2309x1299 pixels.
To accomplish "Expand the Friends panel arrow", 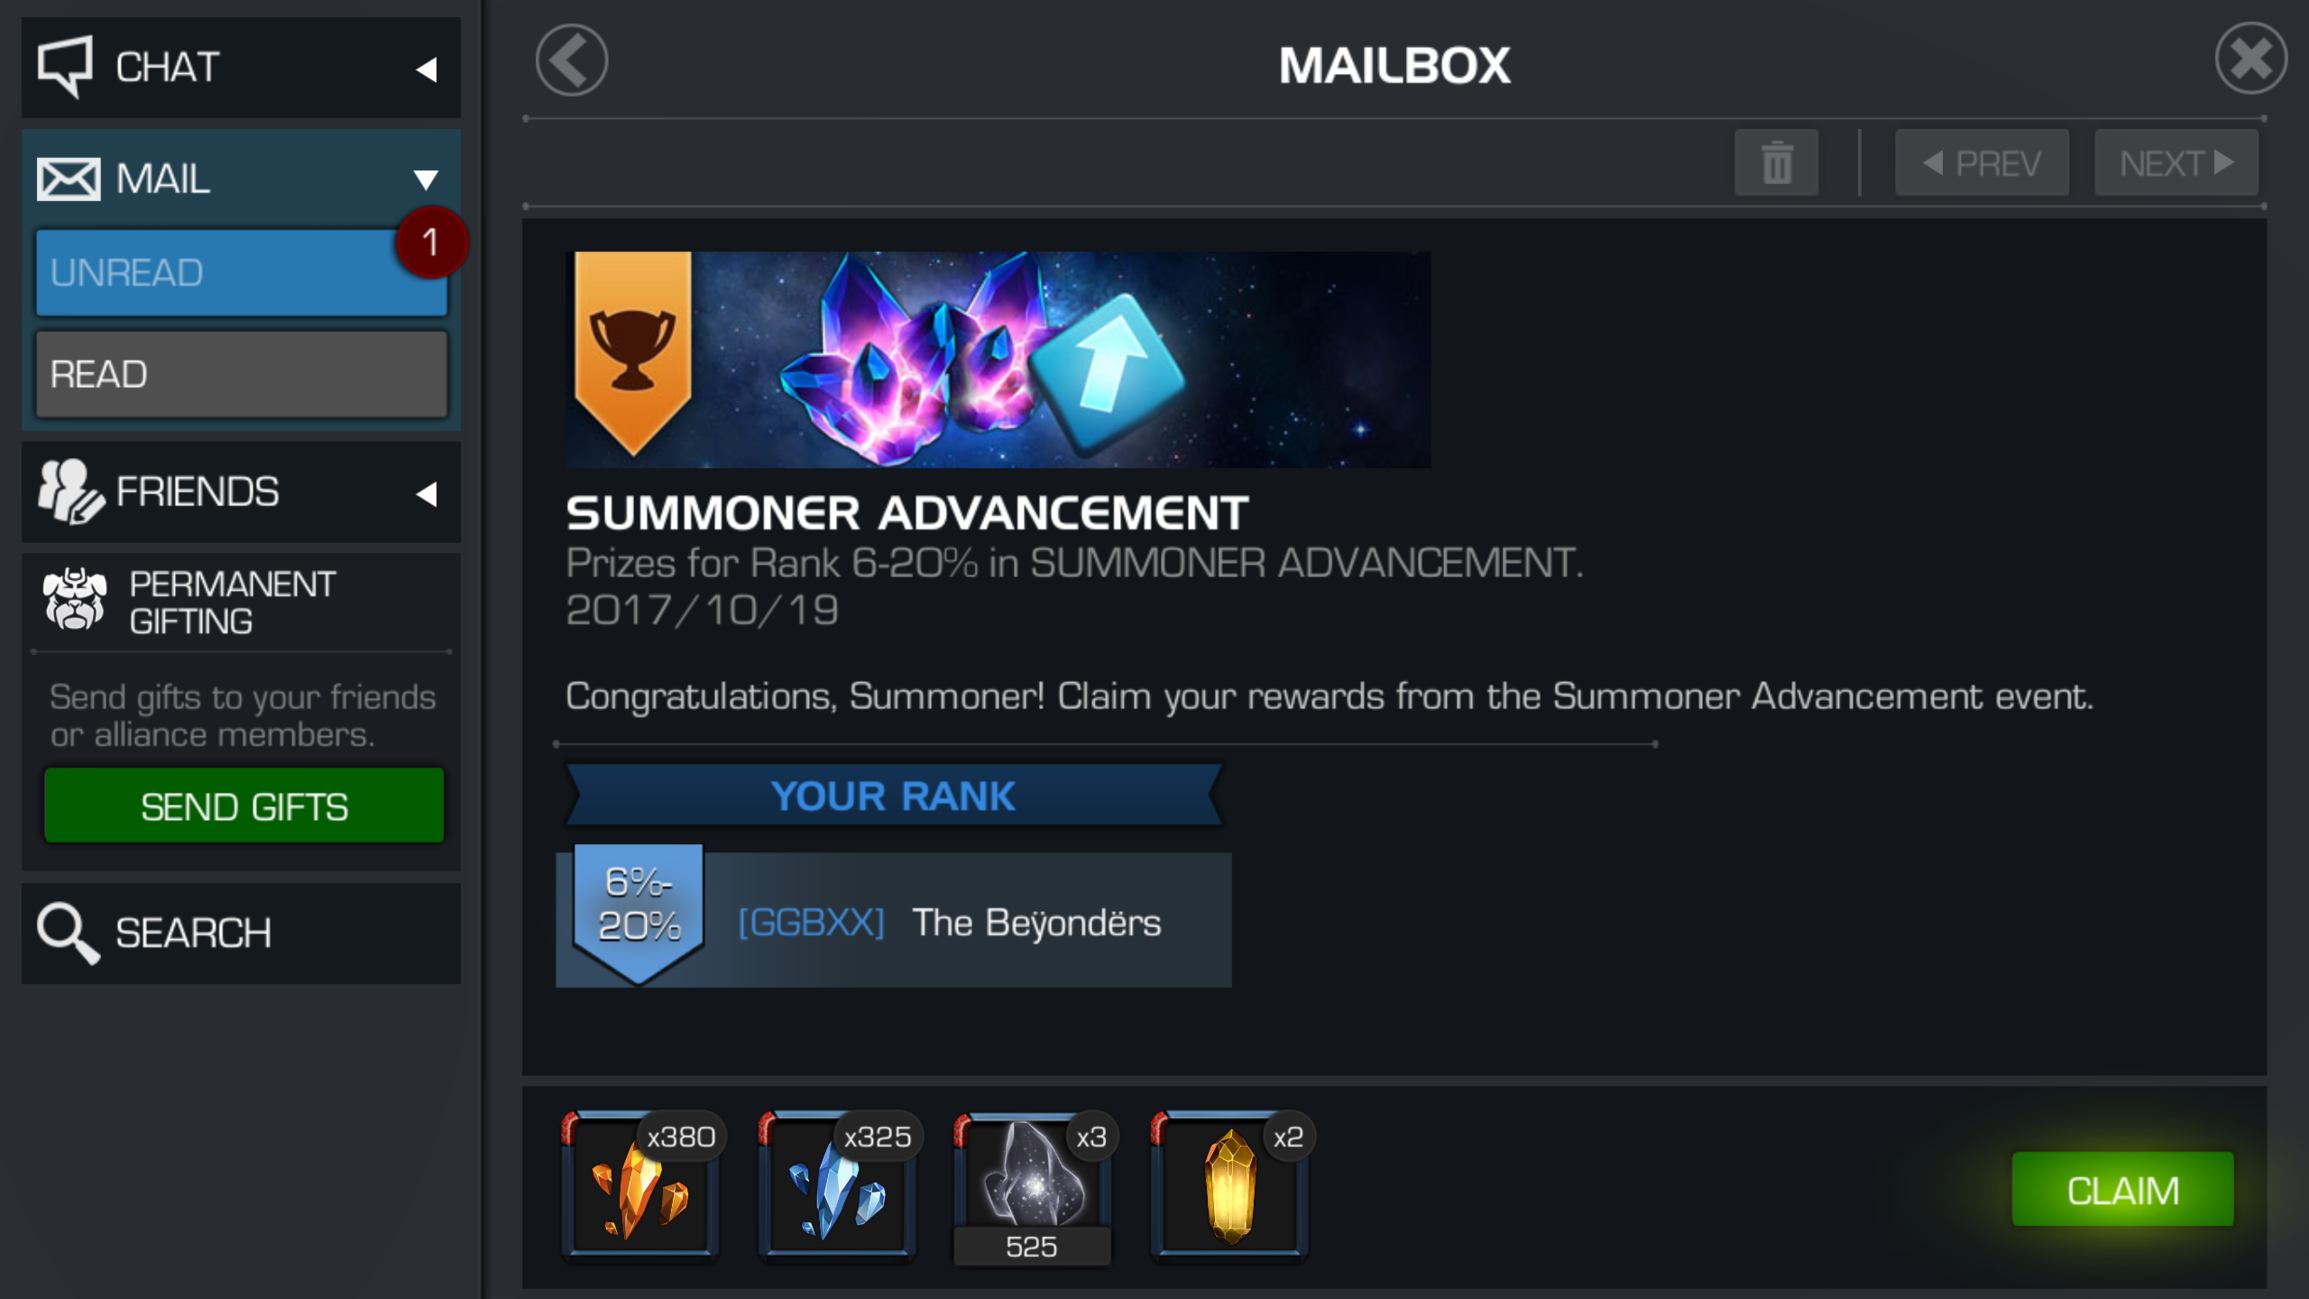I will click(x=427, y=493).
